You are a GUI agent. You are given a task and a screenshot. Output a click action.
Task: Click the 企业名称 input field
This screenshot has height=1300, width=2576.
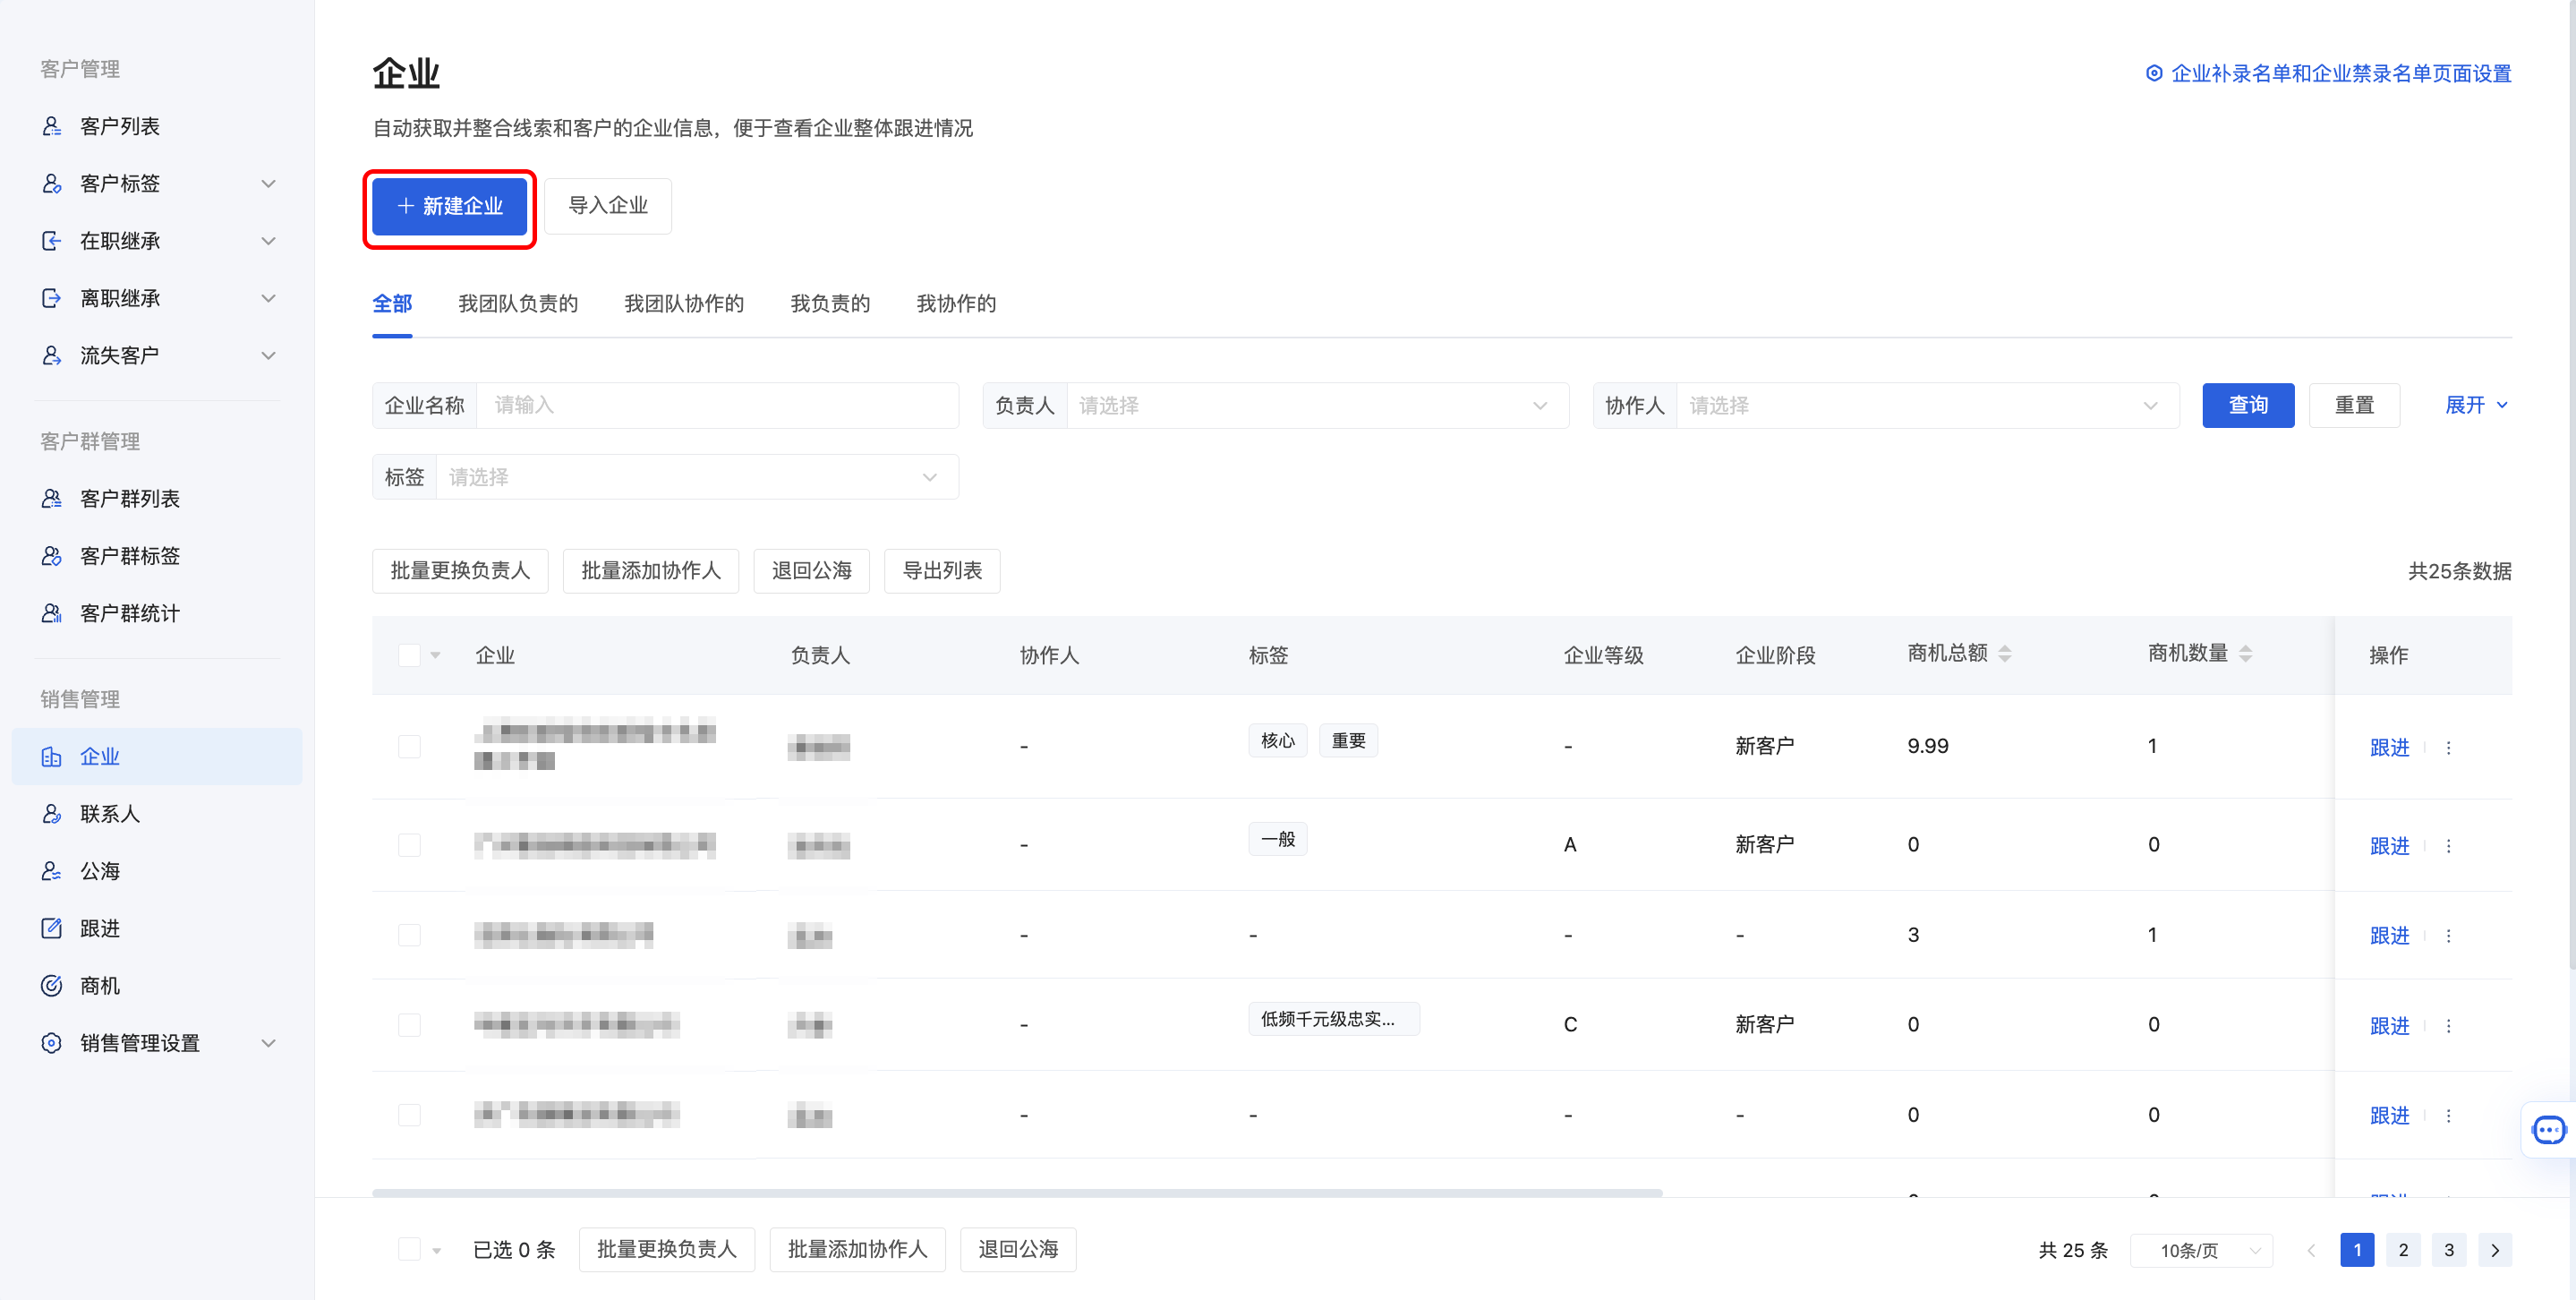coord(717,406)
